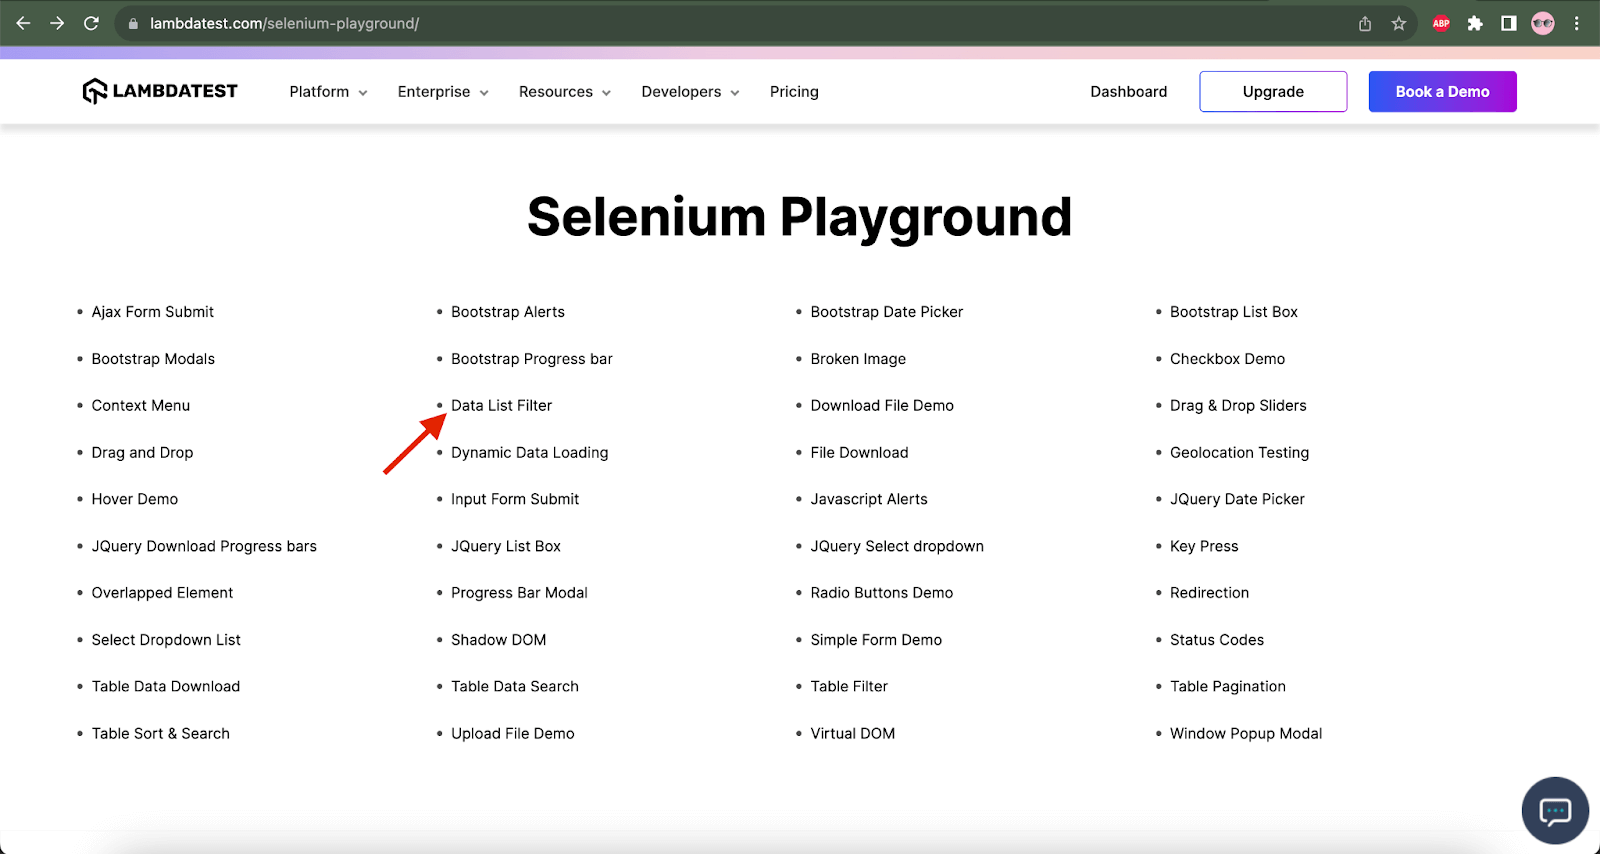Image resolution: width=1600 pixels, height=854 pixels.
Task: Reload the page with refresh icon
Action: [91, 23]
